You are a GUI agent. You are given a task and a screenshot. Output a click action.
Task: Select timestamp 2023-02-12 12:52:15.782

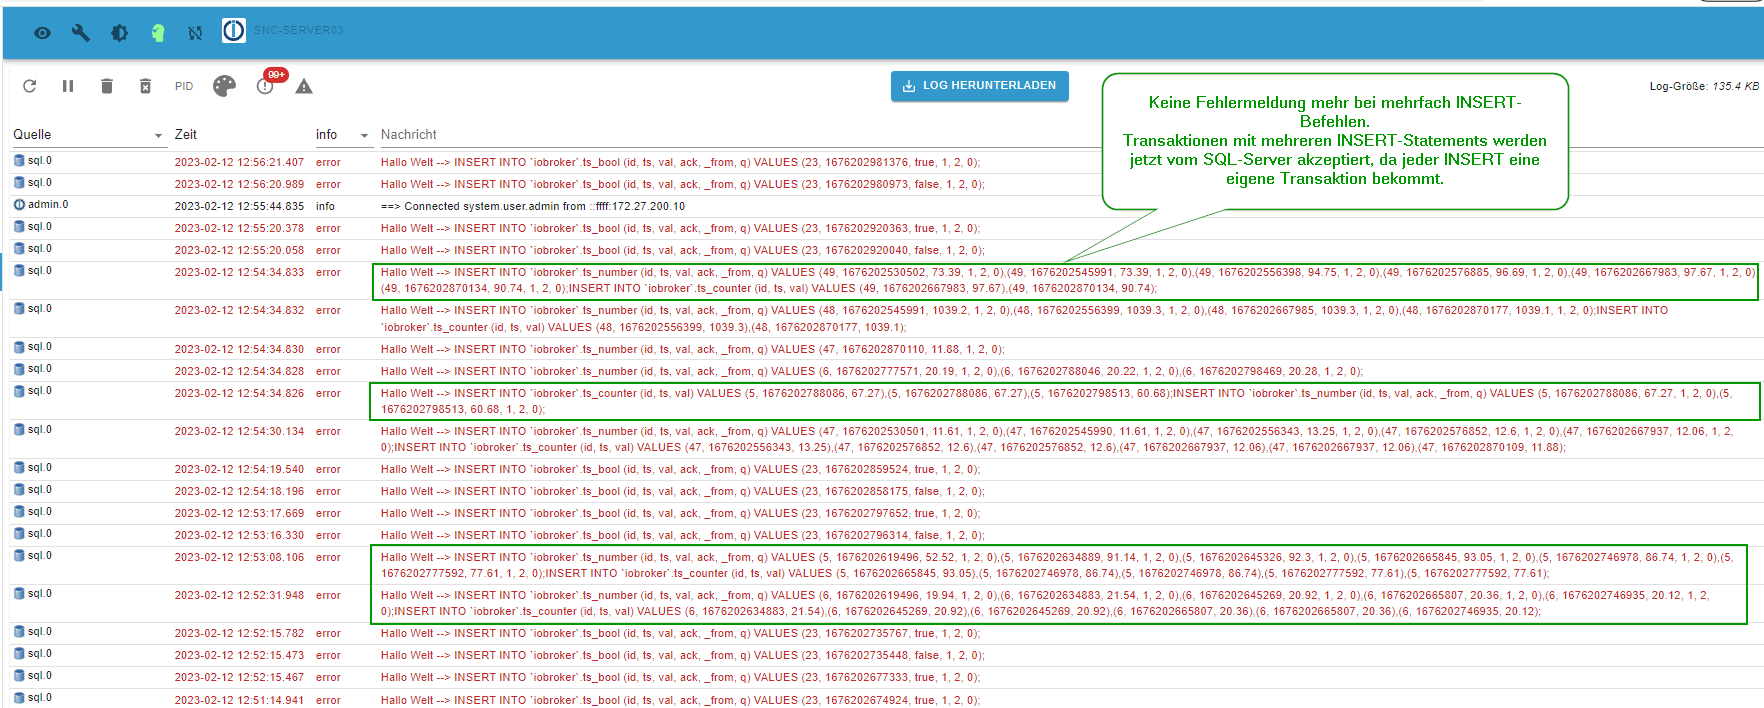click(239, 633)
